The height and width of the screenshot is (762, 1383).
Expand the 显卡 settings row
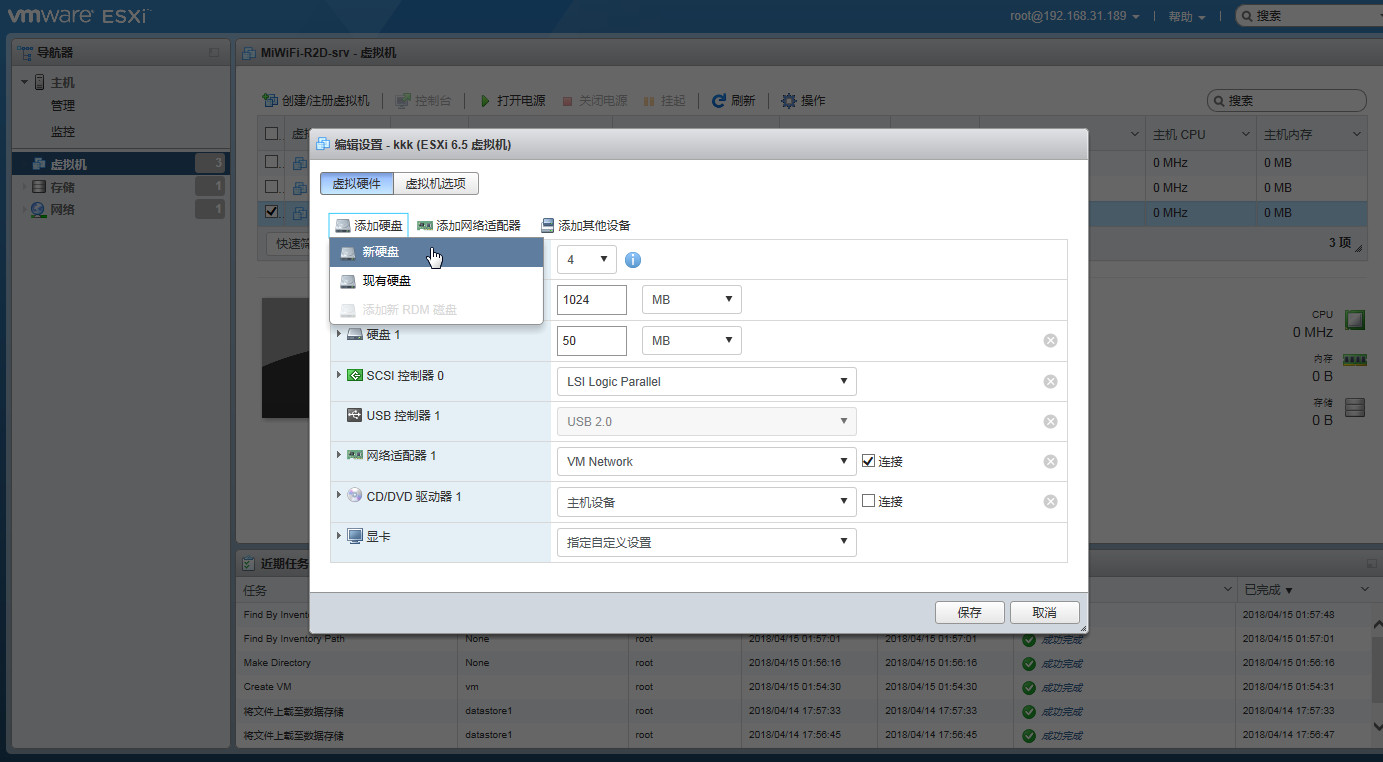(339, 536)
